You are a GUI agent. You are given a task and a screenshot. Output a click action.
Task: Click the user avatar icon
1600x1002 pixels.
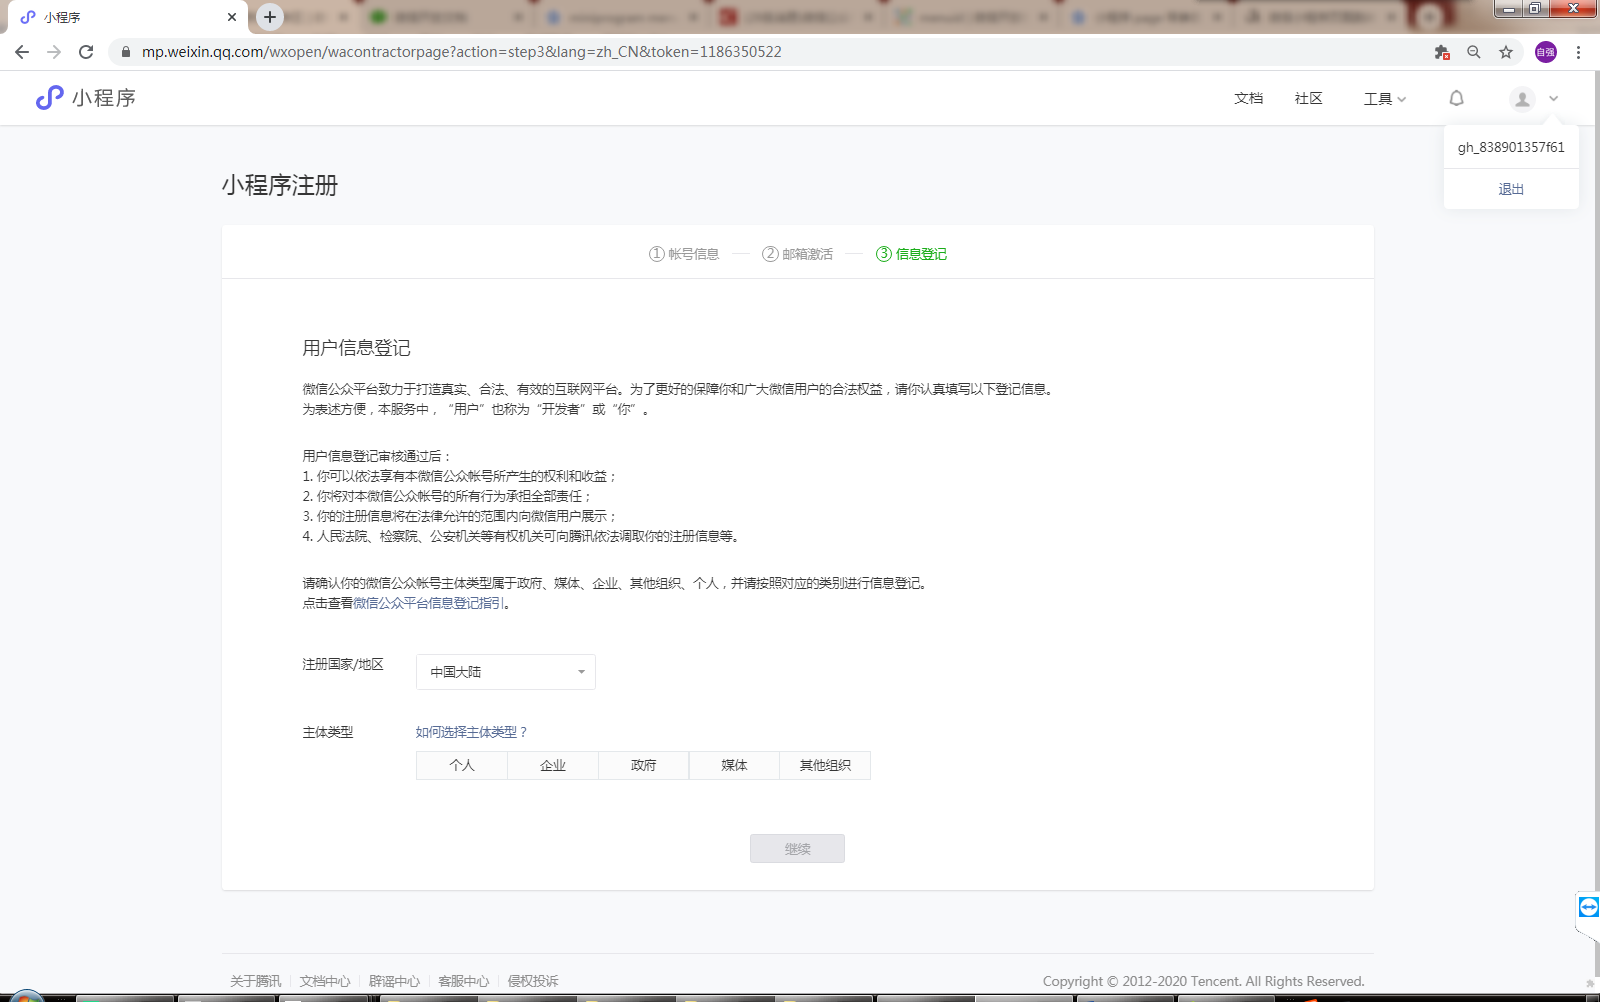(1522, 98)
